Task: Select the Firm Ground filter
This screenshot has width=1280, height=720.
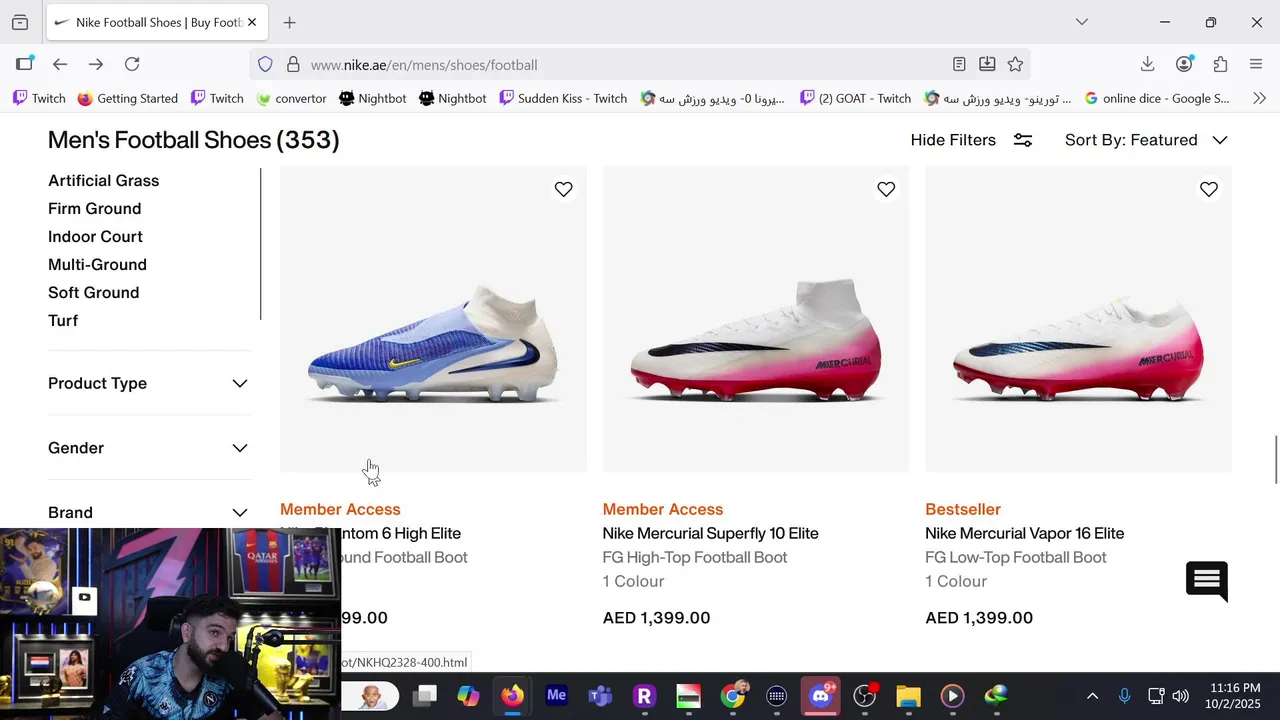Action: click(x=94, y=209)
